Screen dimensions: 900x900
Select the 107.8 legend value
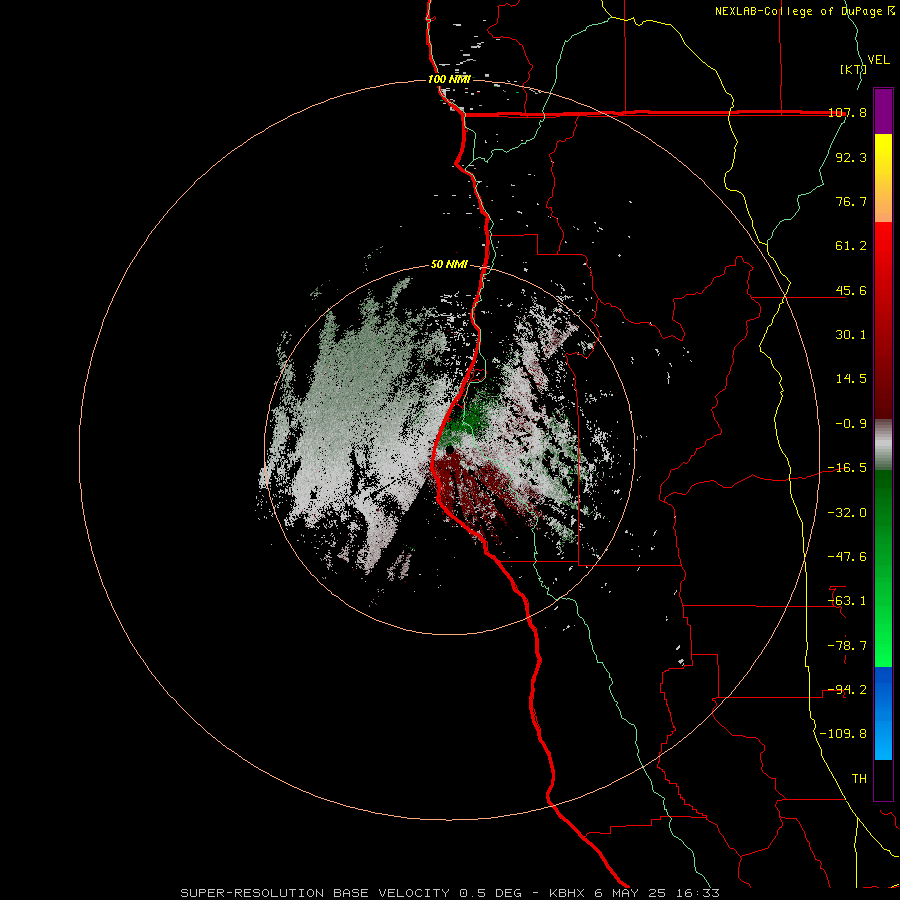click(x=847, y=112)
